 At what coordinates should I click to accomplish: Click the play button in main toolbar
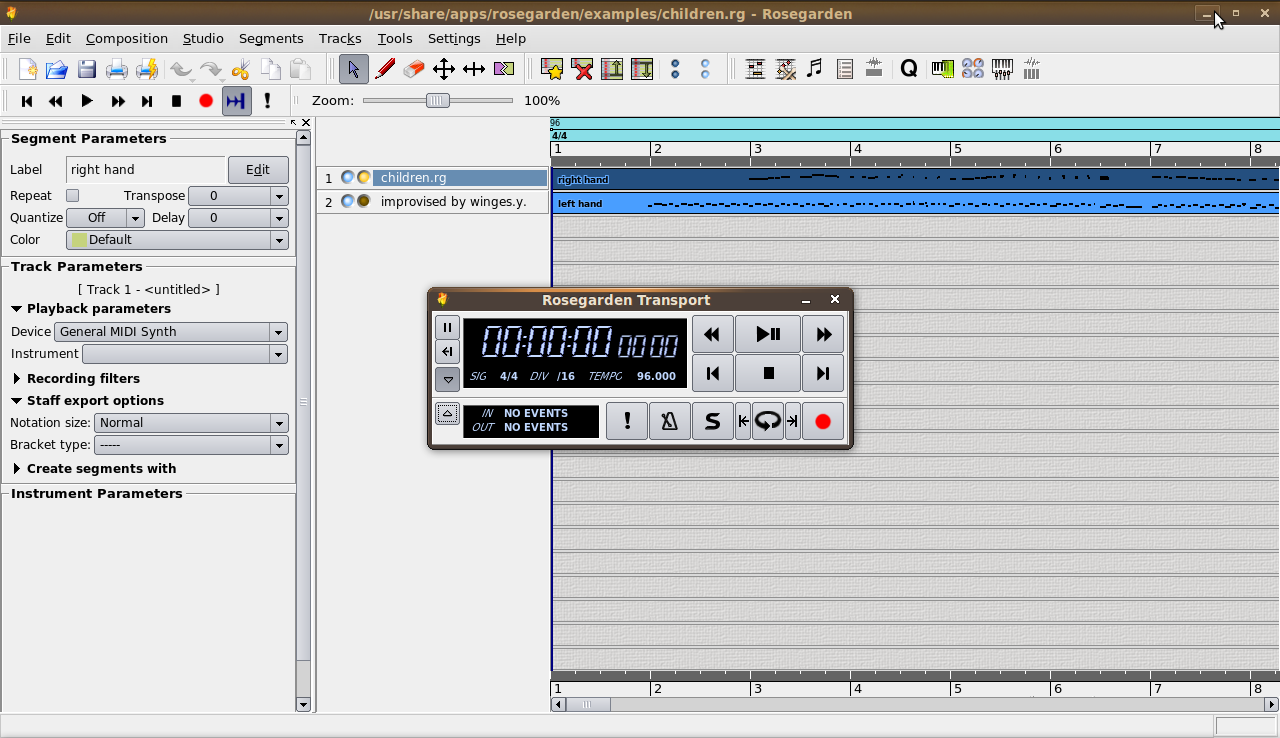[x=87, y=101]
